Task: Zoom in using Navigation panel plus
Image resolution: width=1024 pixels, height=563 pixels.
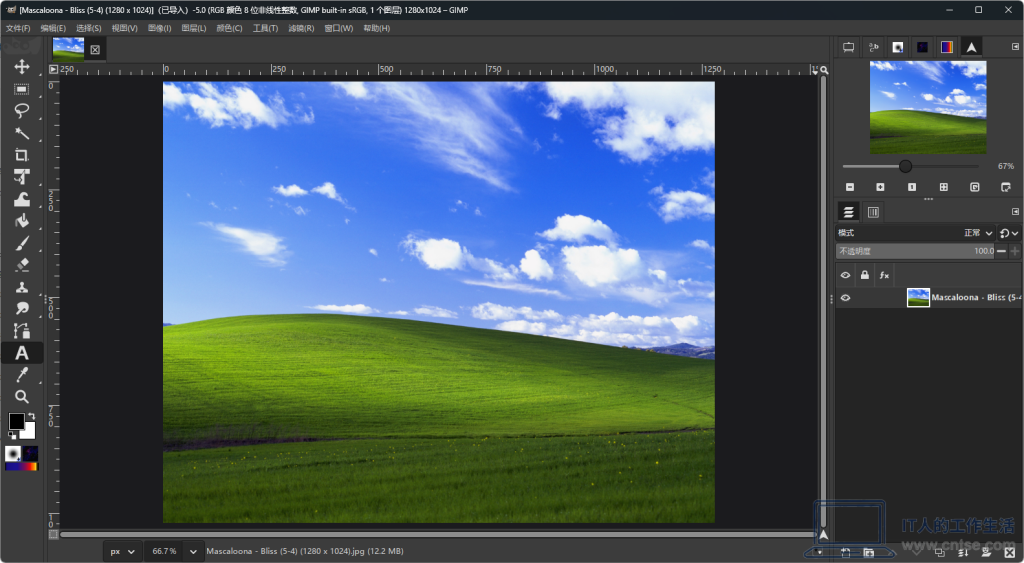Action: pyautogui.click(x=880, y=187)
